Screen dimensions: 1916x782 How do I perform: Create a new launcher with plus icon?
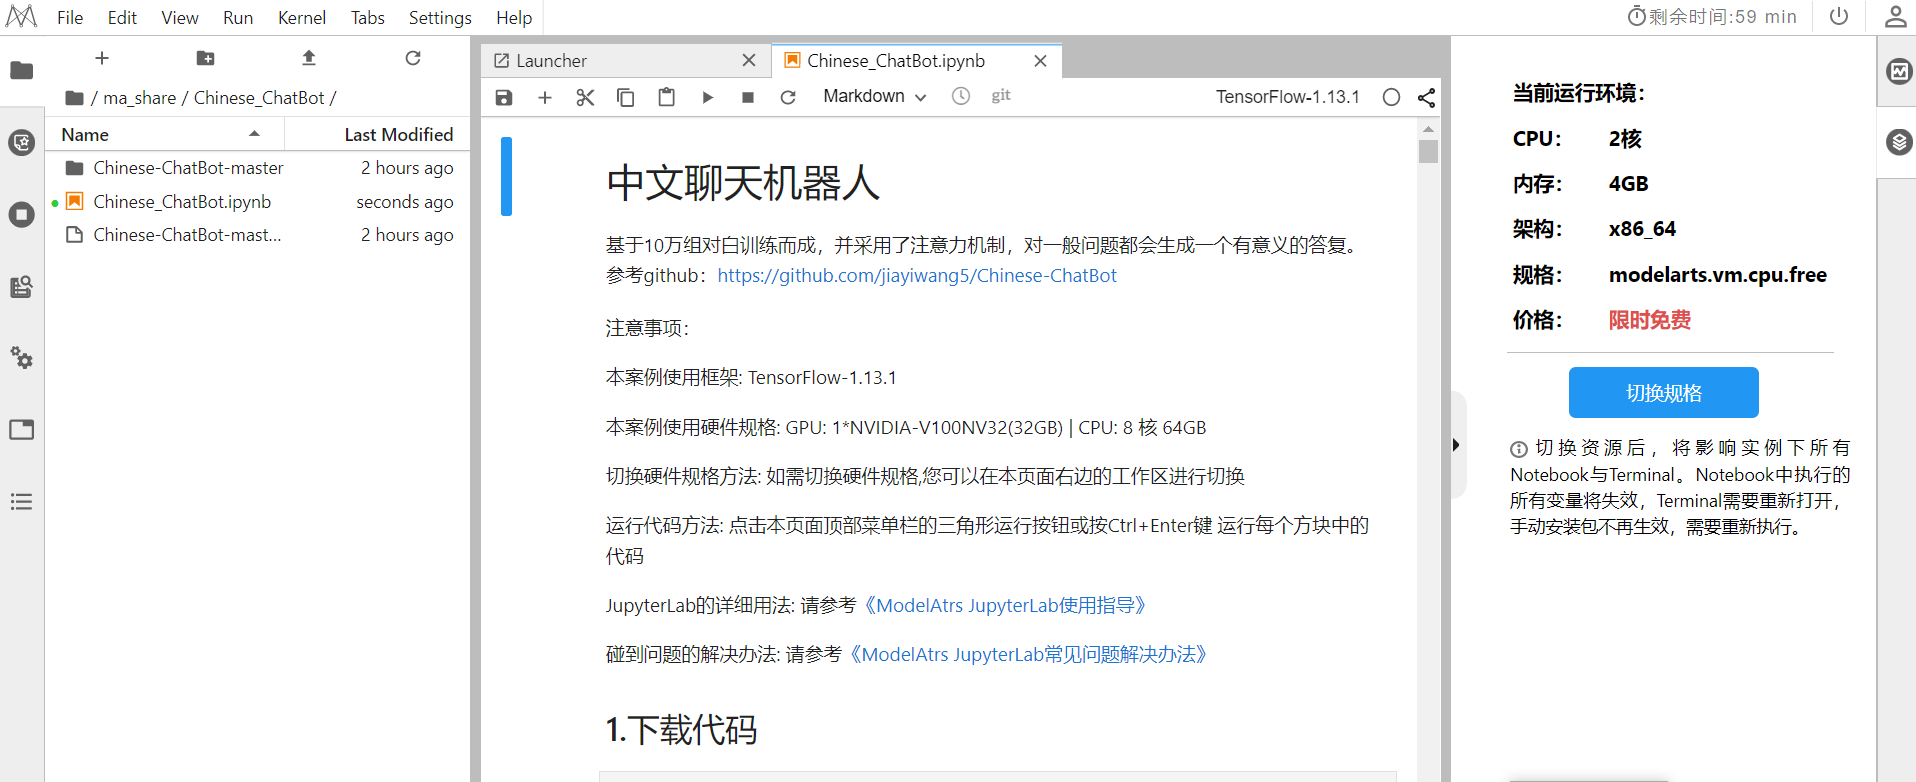click(x=102, y=58)
